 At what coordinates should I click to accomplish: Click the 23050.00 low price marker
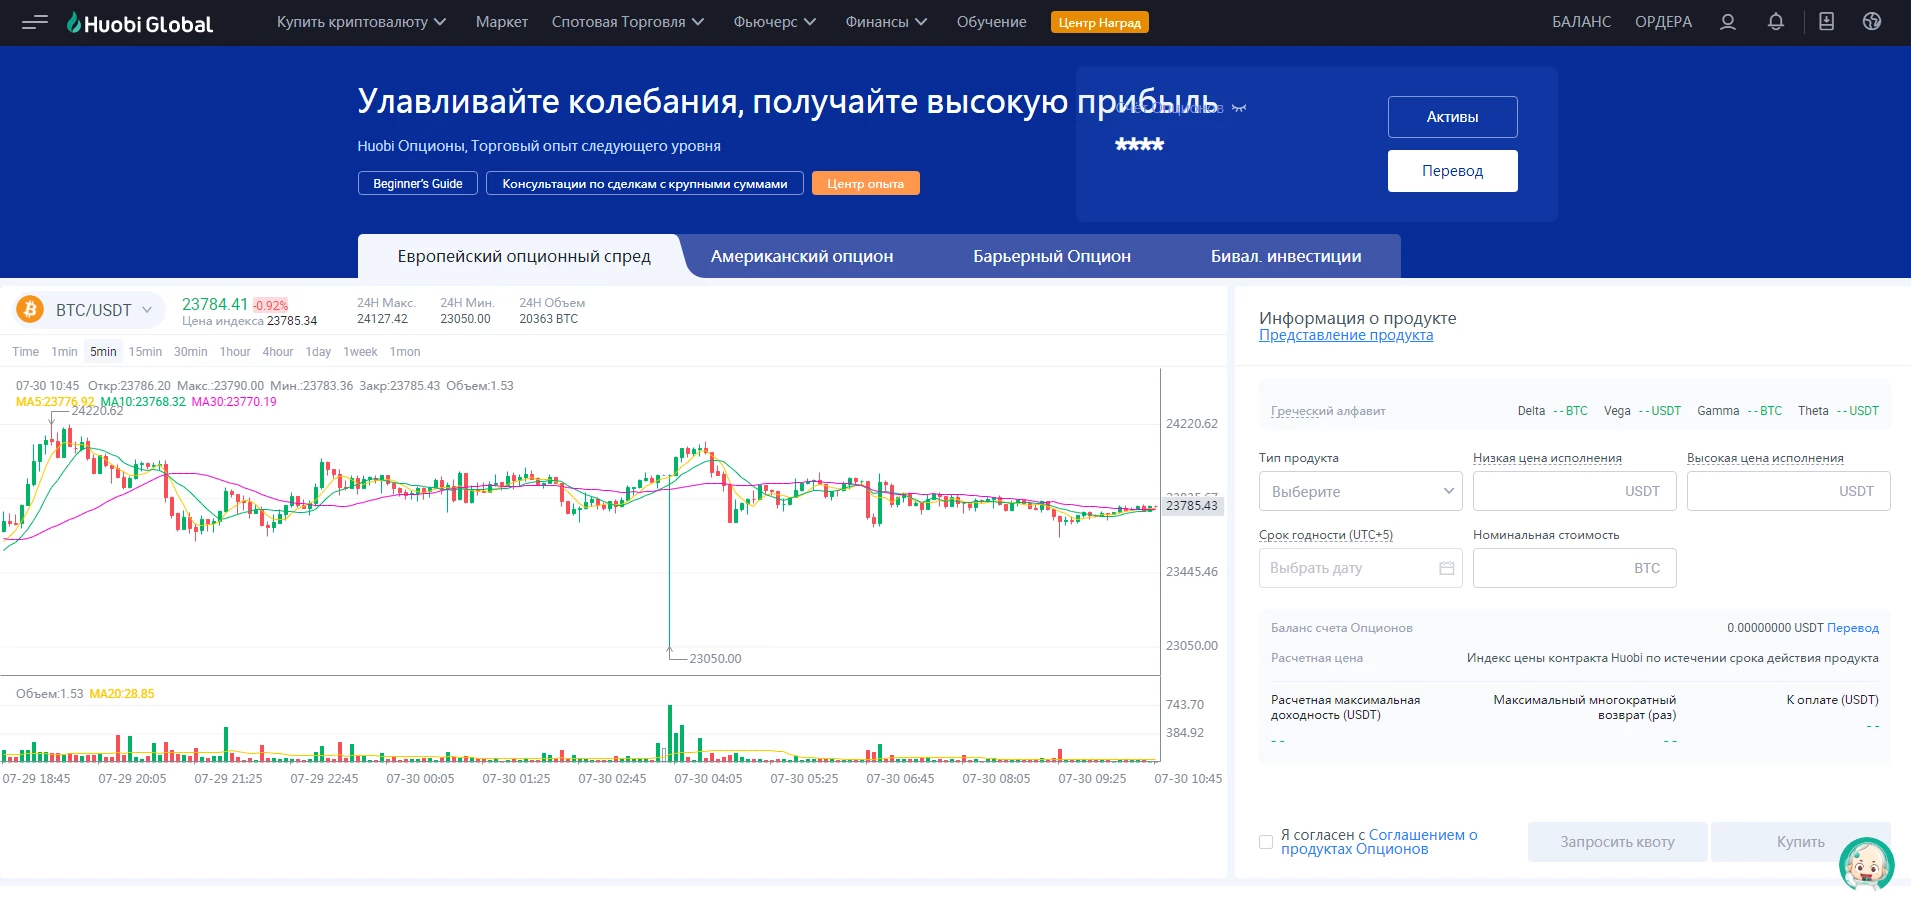pyautogui.click(x=715, y=659)
